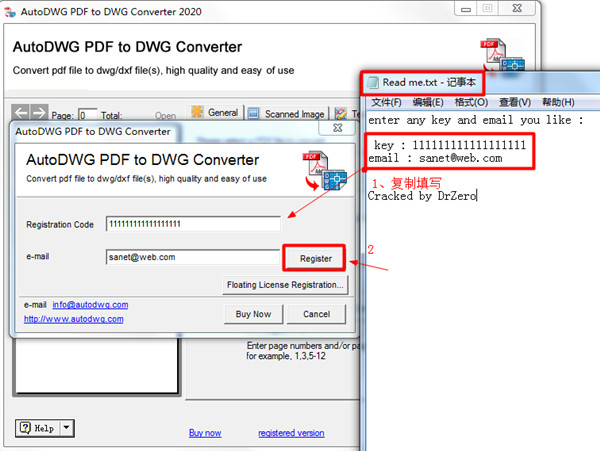Click the Notepad title bar icon
Screen dimensions: 600x451
point(373,82)
